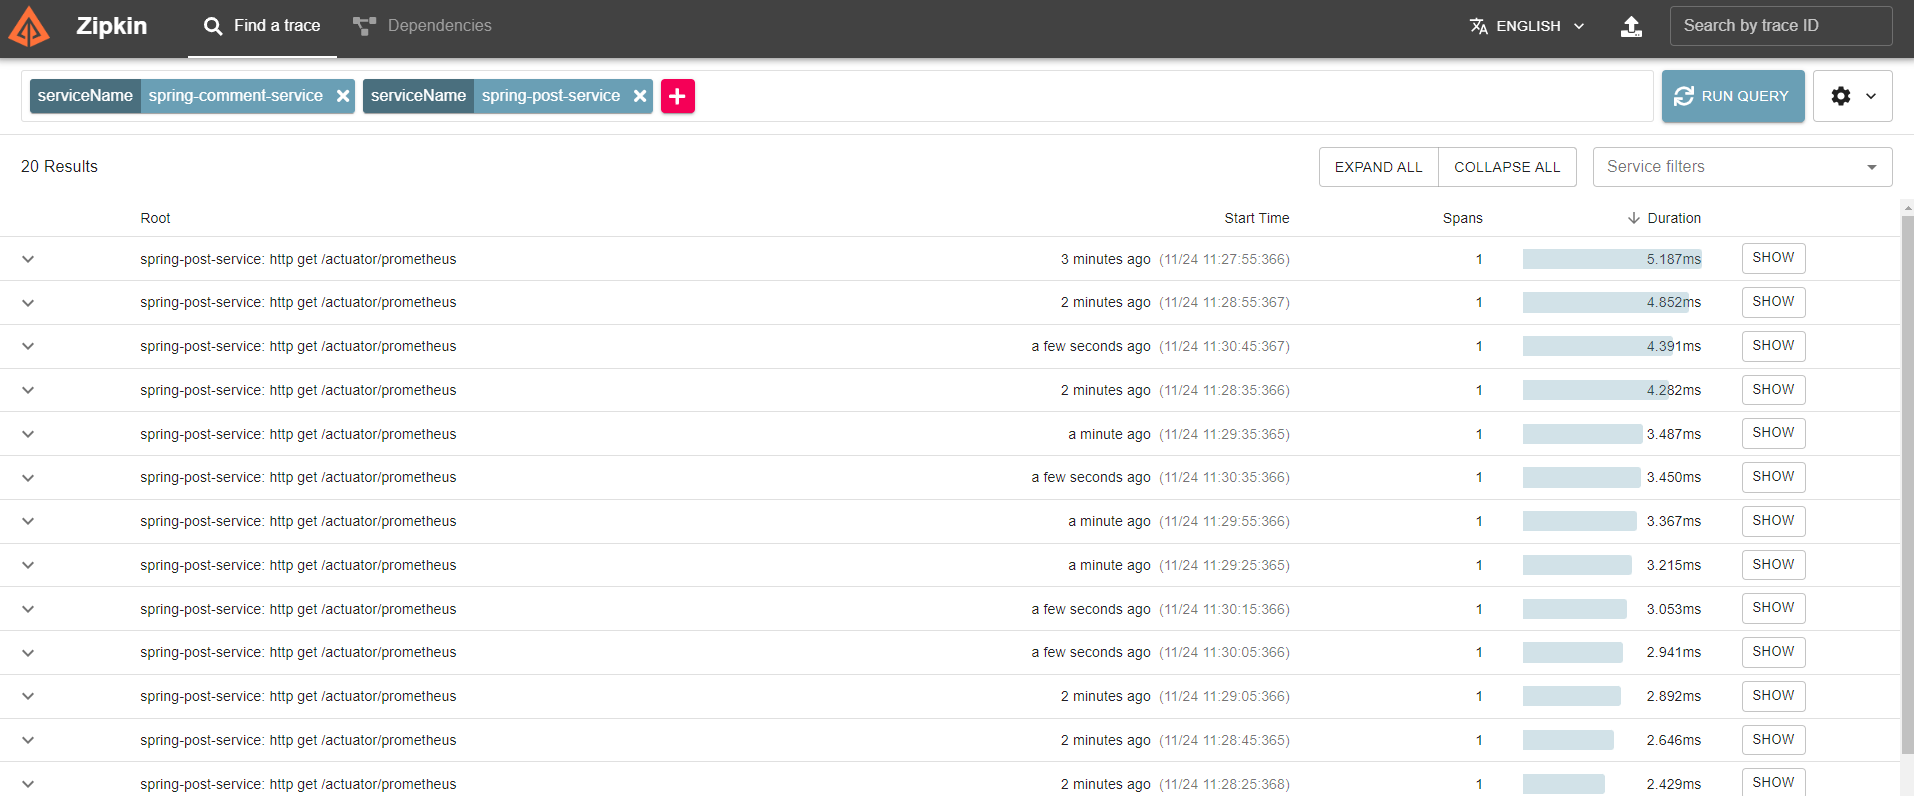Screen dimensions: 1914x796
Task: Expand the trace row with 3.215ms duration
Action: 28,565
